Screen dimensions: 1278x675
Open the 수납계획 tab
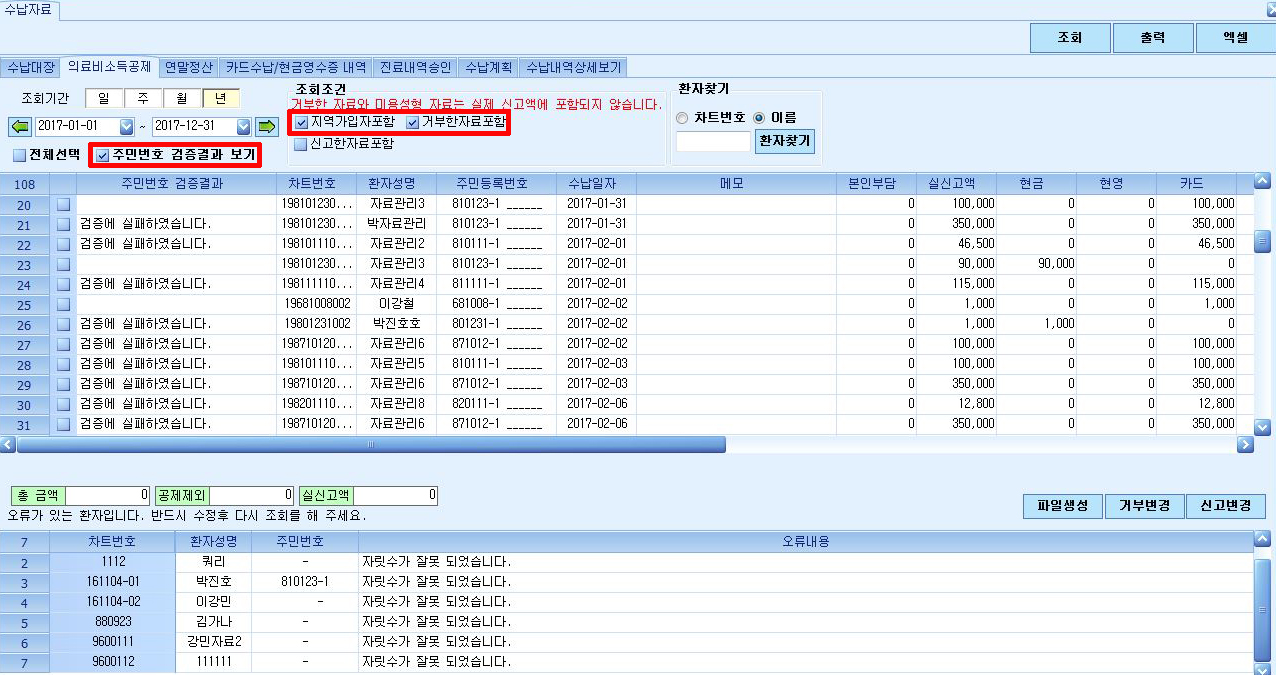click(490, 68)
